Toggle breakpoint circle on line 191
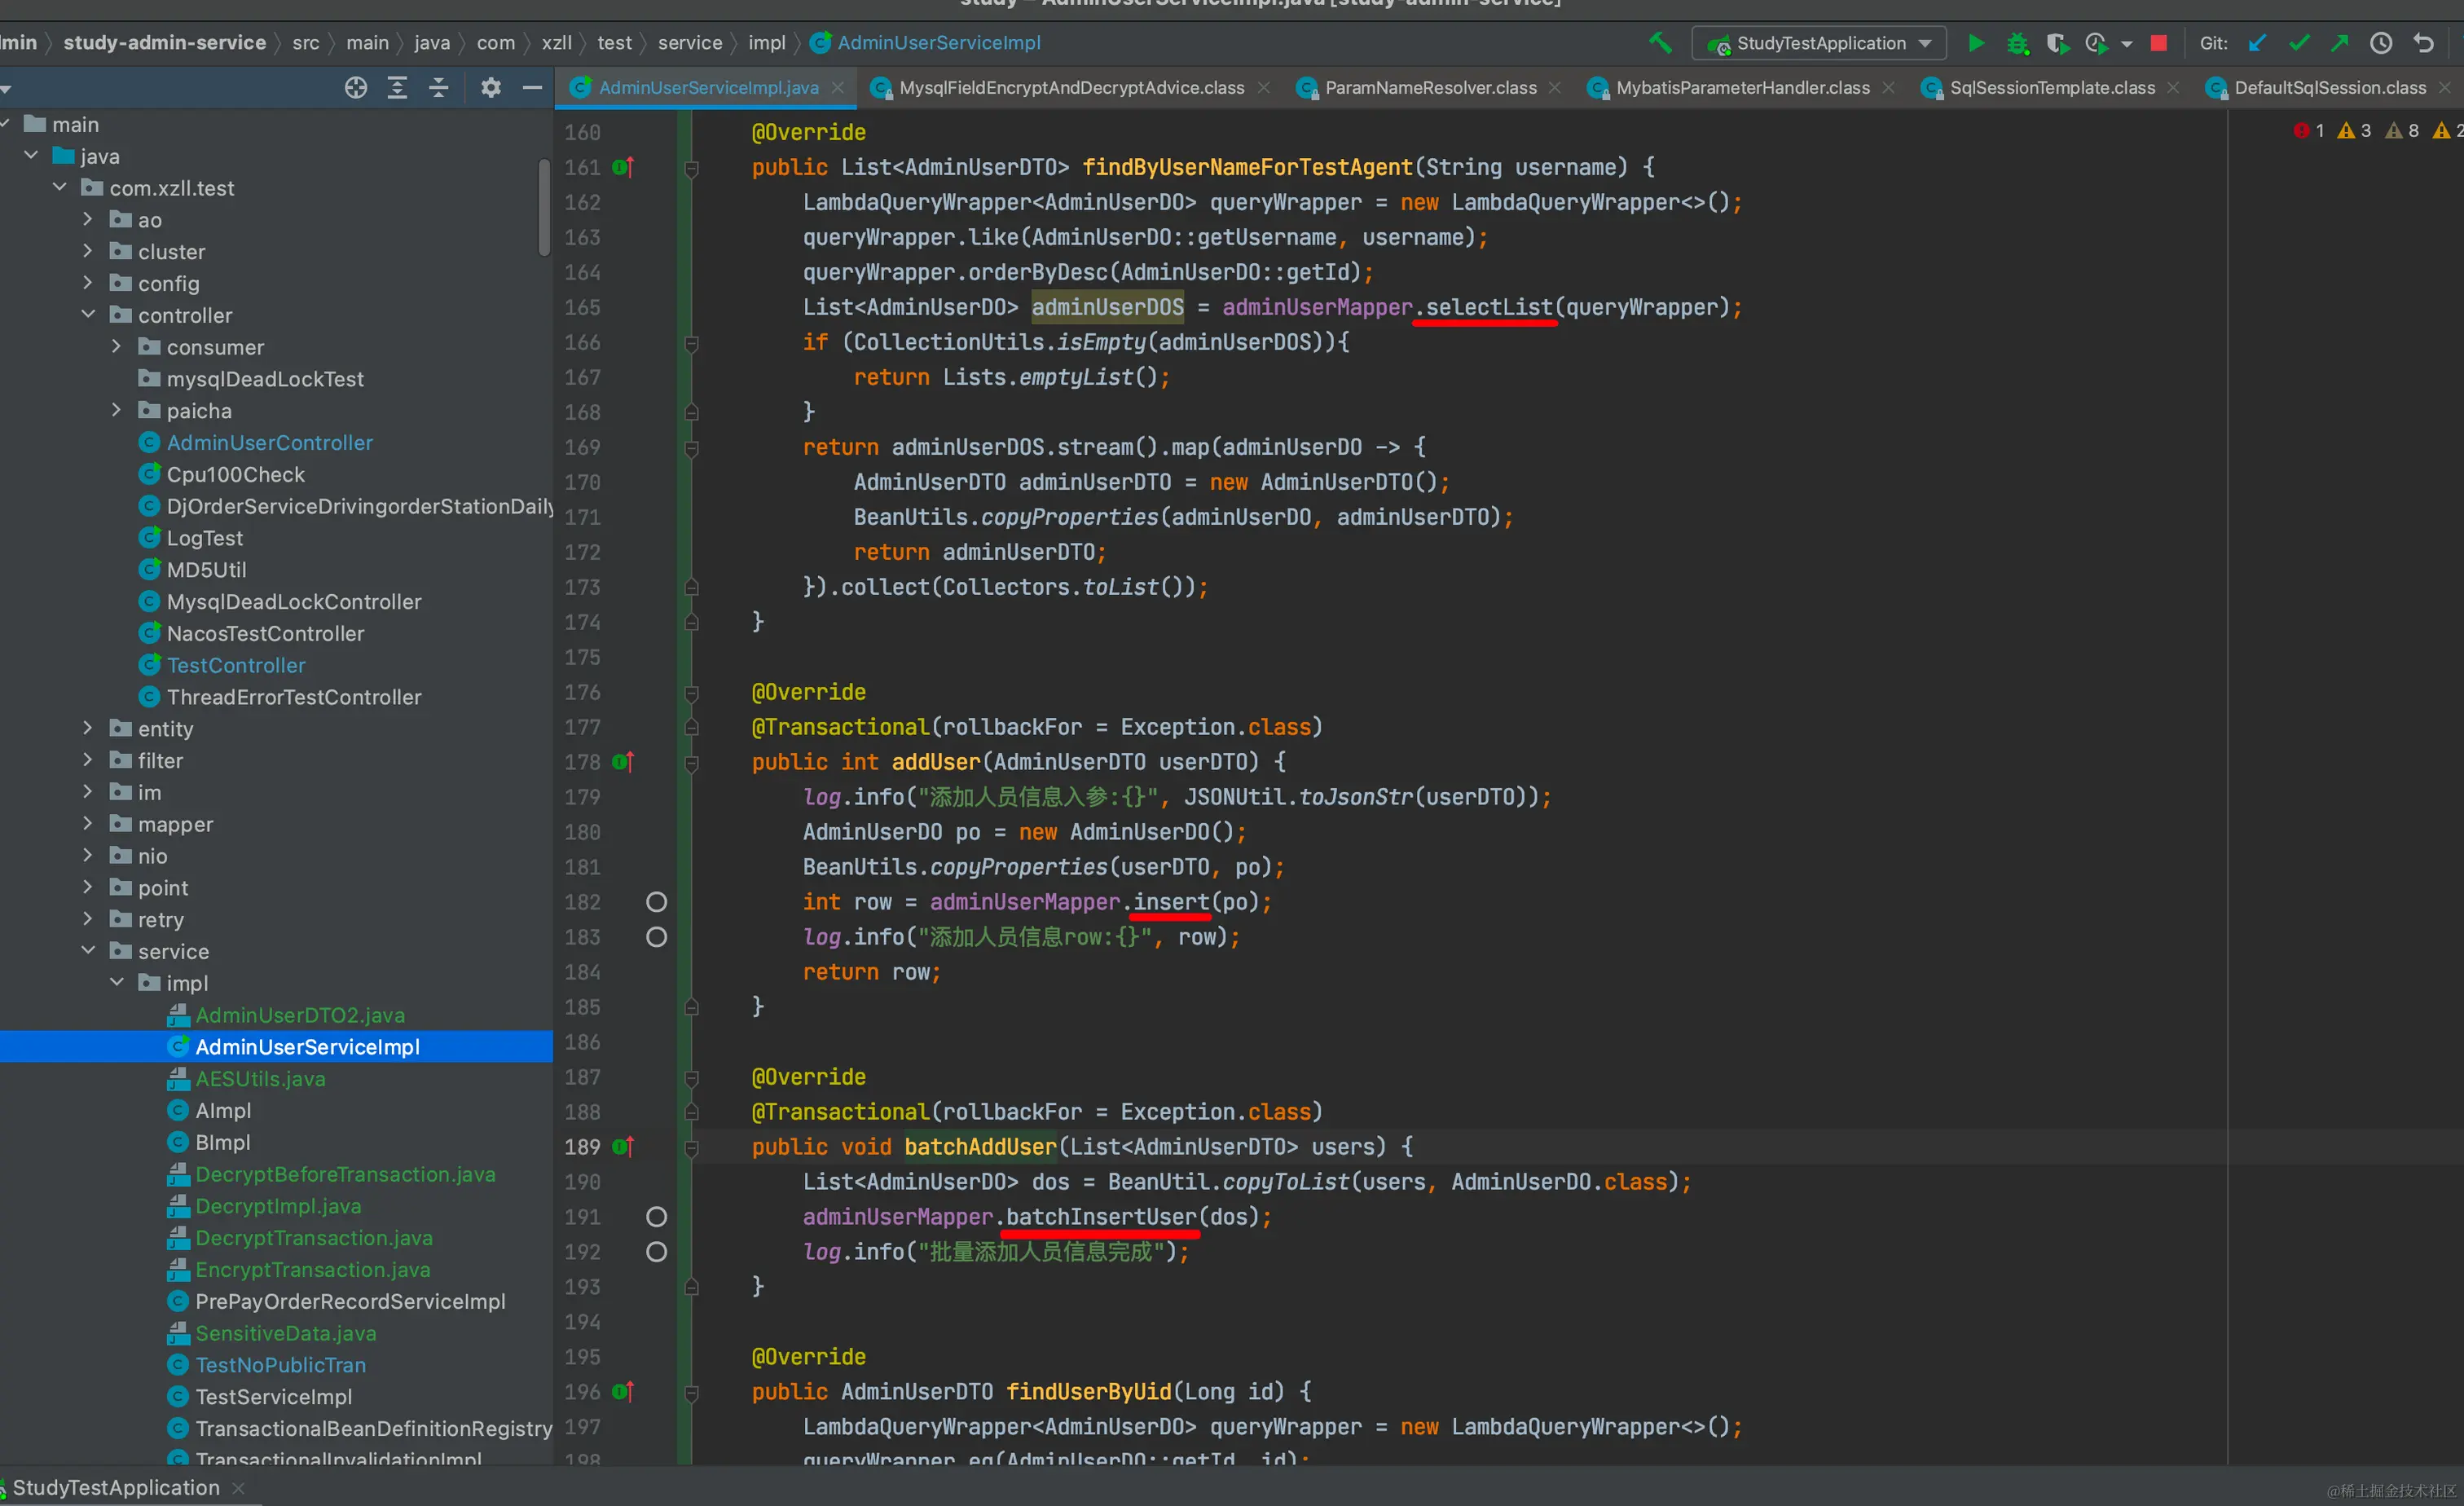The height and width of the screenshot is (1506, 2464). point(656,1217)
